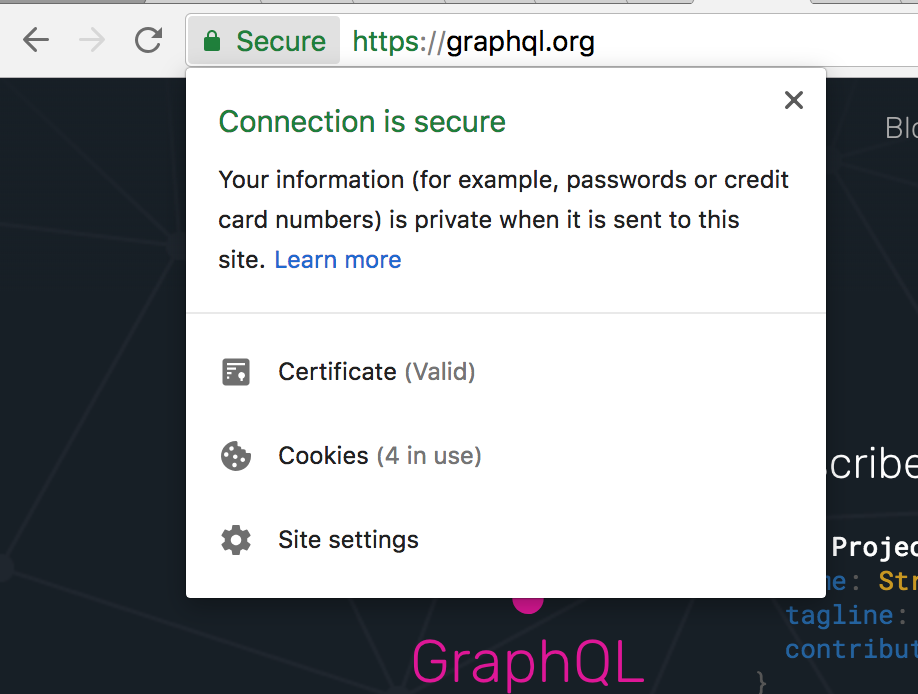The width and height of the screenshot is (918, 694).
Task: Click the GraphQL heading text
Action: (x=527, y=660)
